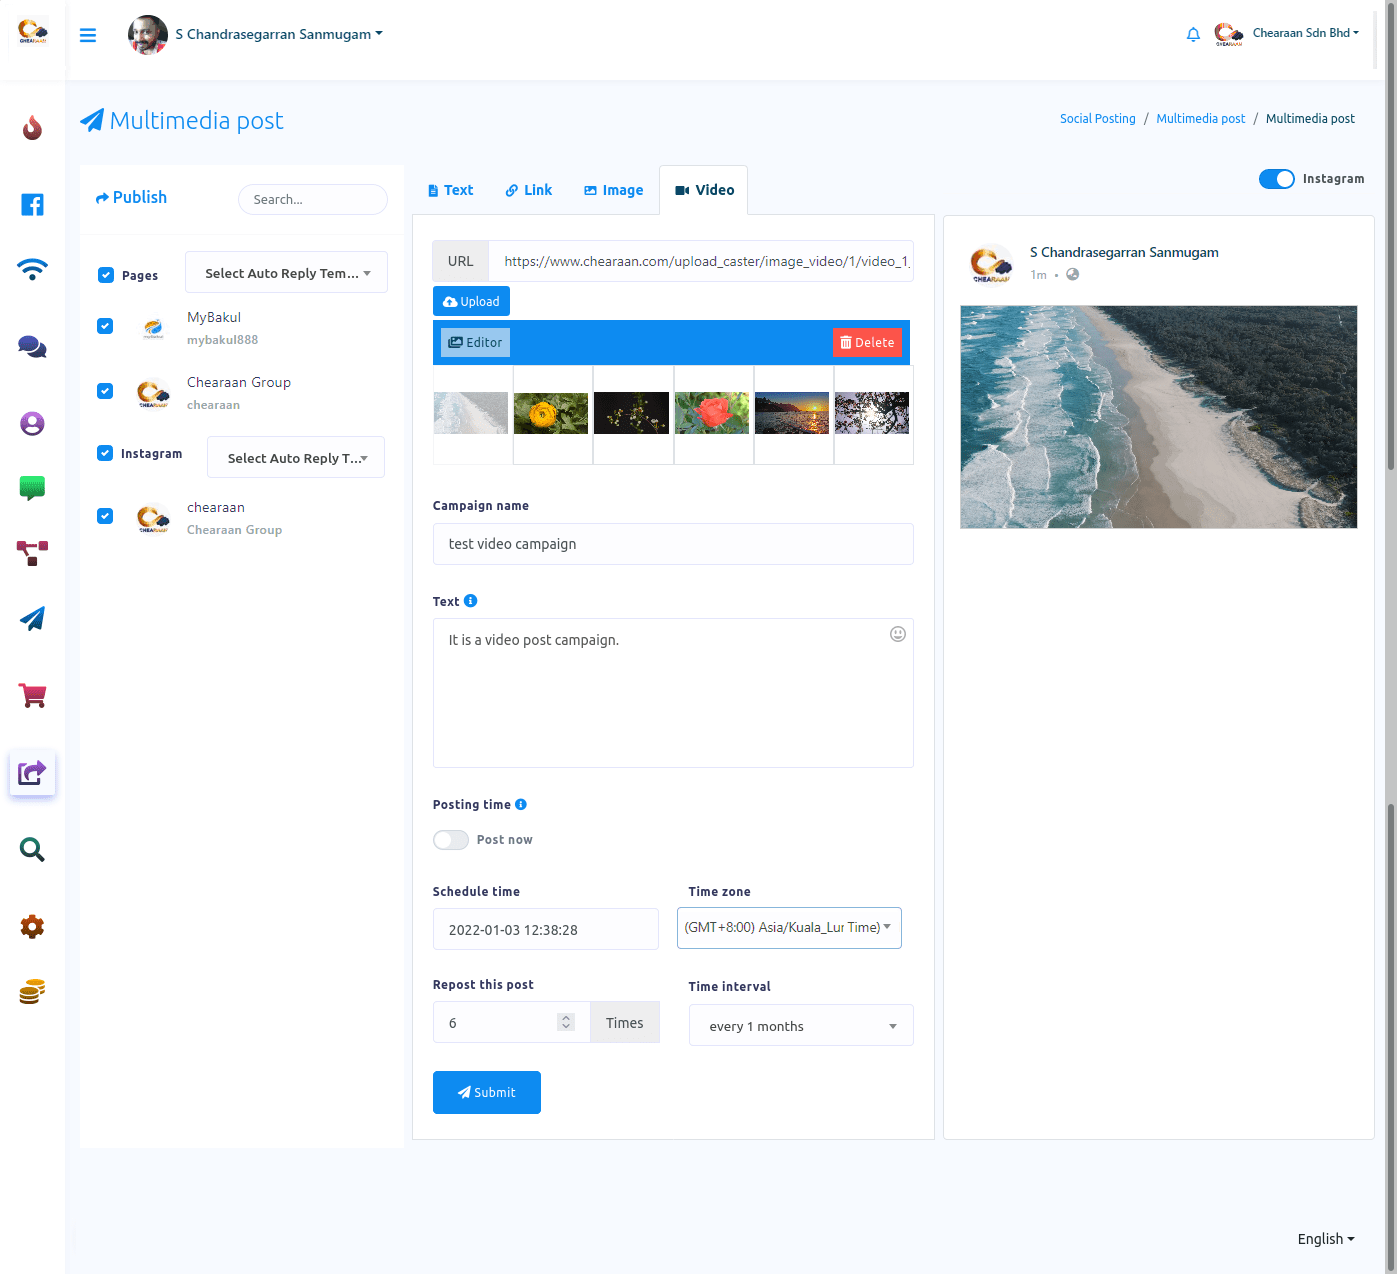Click the Submit button

pos(487,1092)
